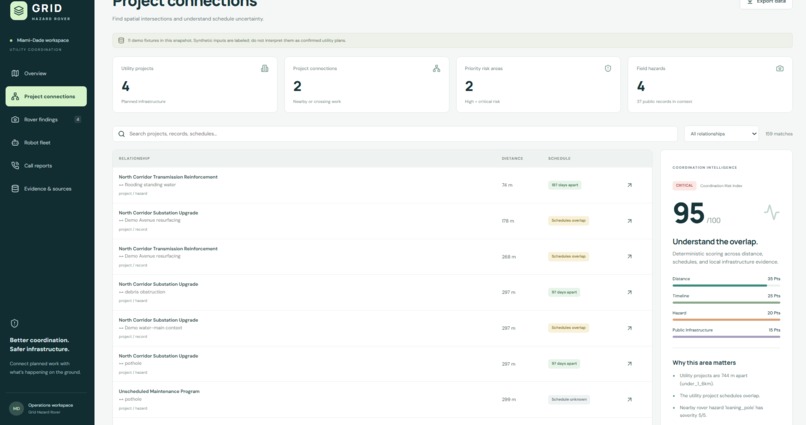Click the Call reports phone icon

[15, 165]
